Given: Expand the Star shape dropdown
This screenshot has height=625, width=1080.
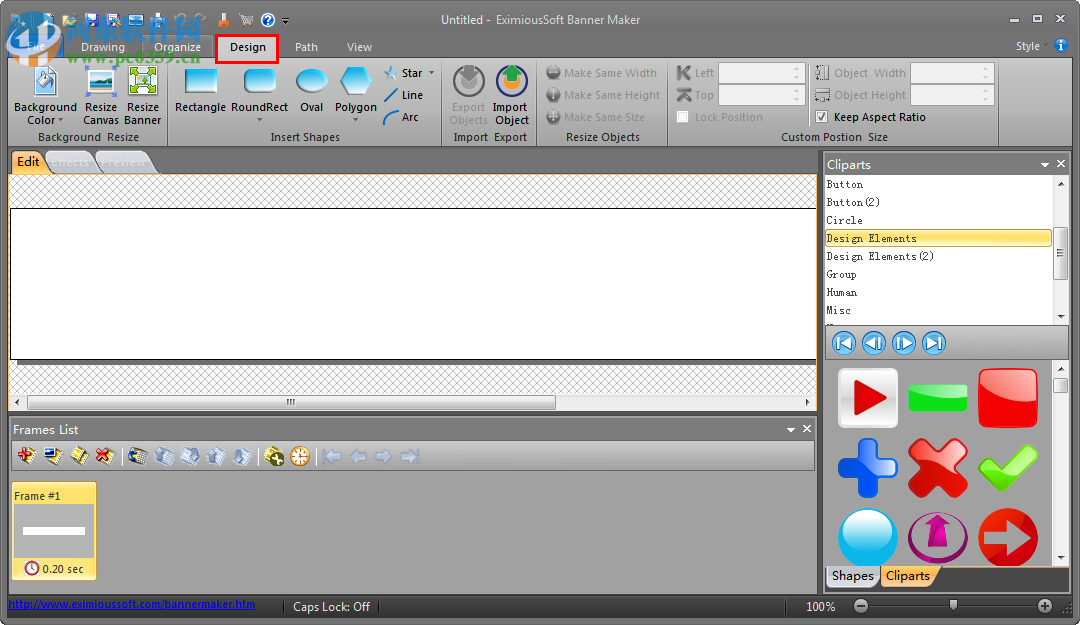Looking at the screenshot, I should click(x=429, y=72).
